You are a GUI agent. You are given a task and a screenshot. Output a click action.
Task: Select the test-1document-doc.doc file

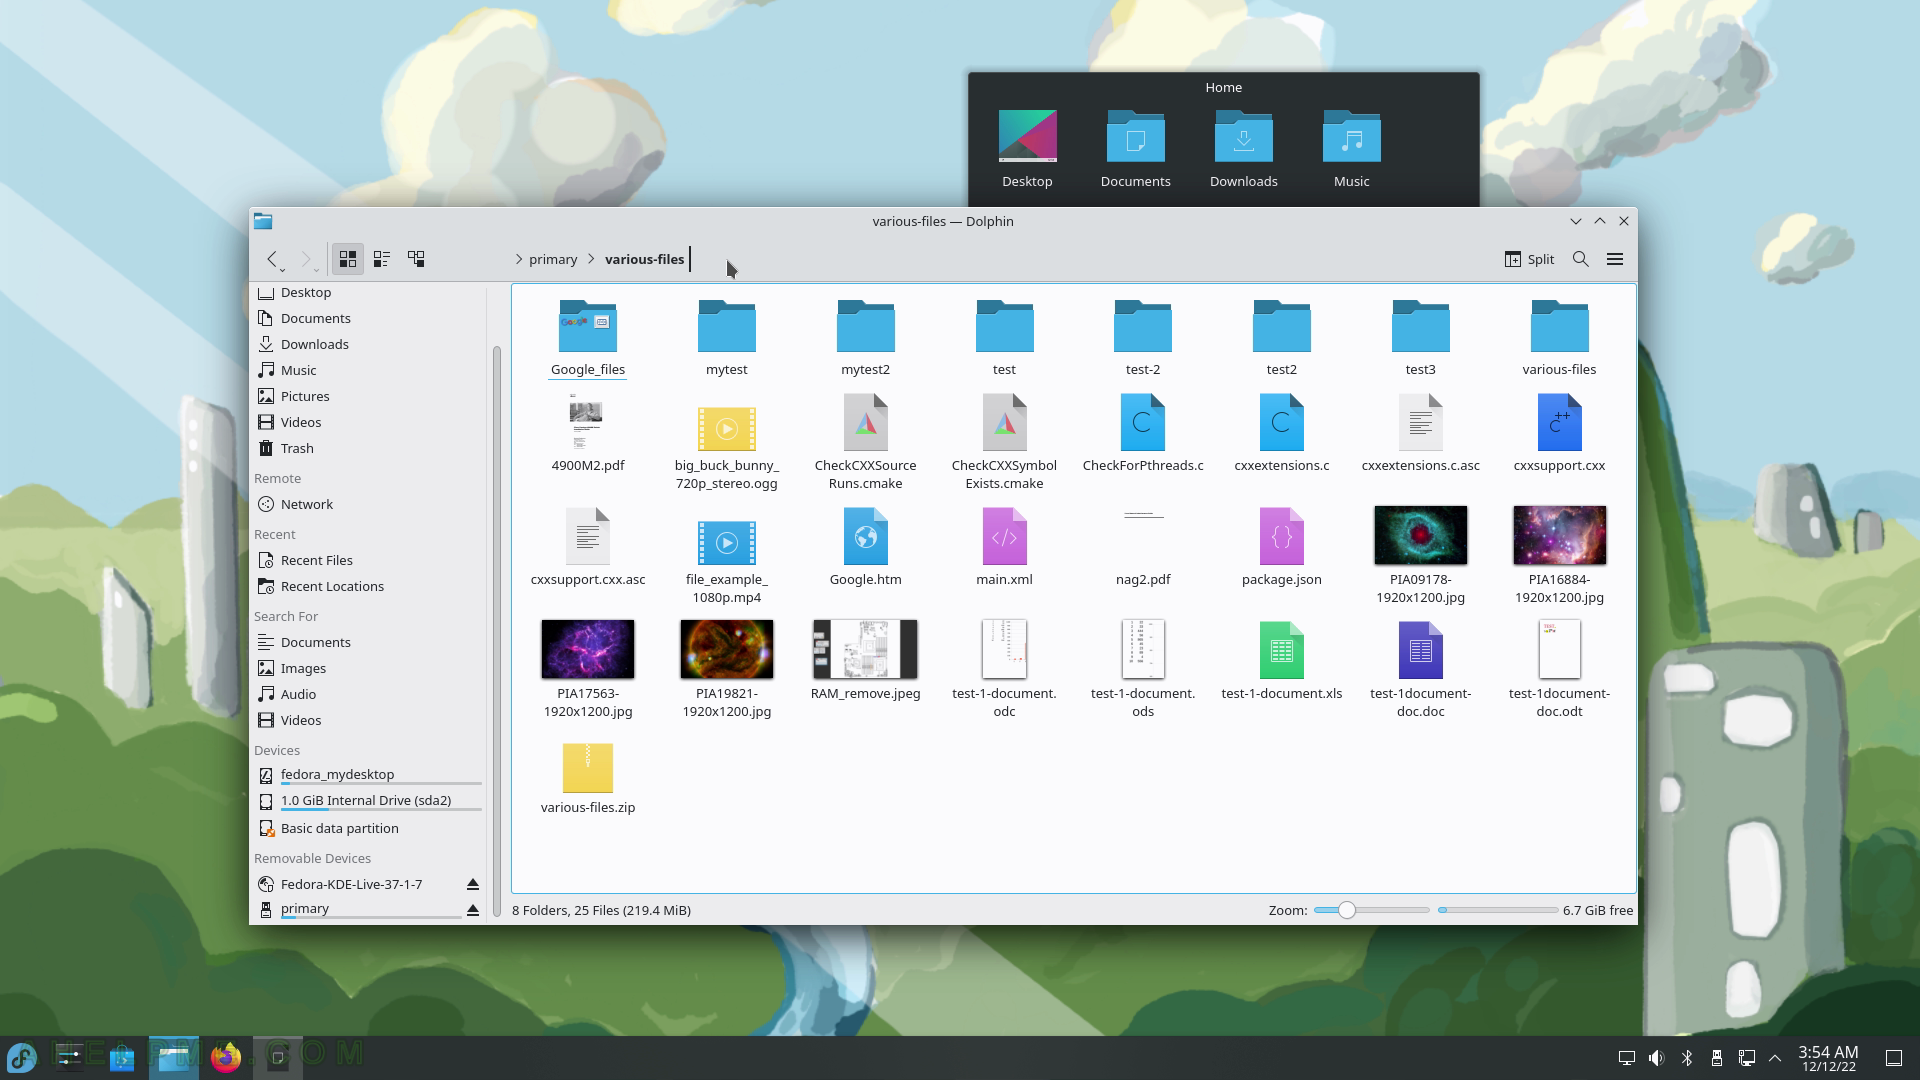(x=1420, y=670)
